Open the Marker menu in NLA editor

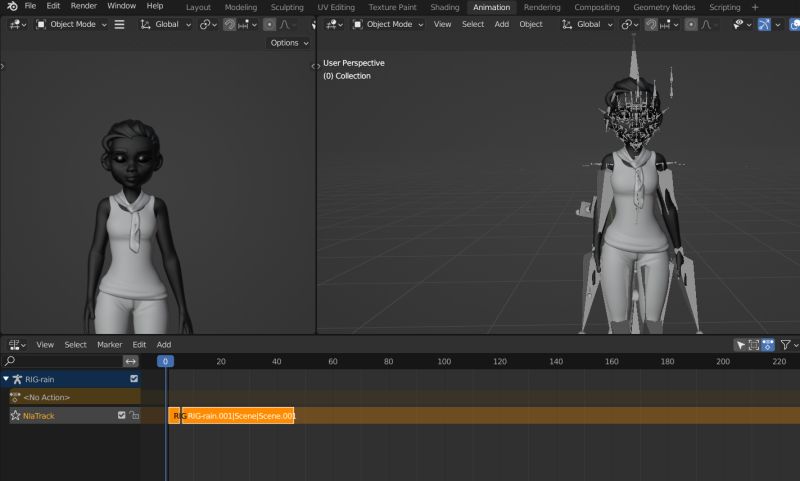click(x=109, y=344)
